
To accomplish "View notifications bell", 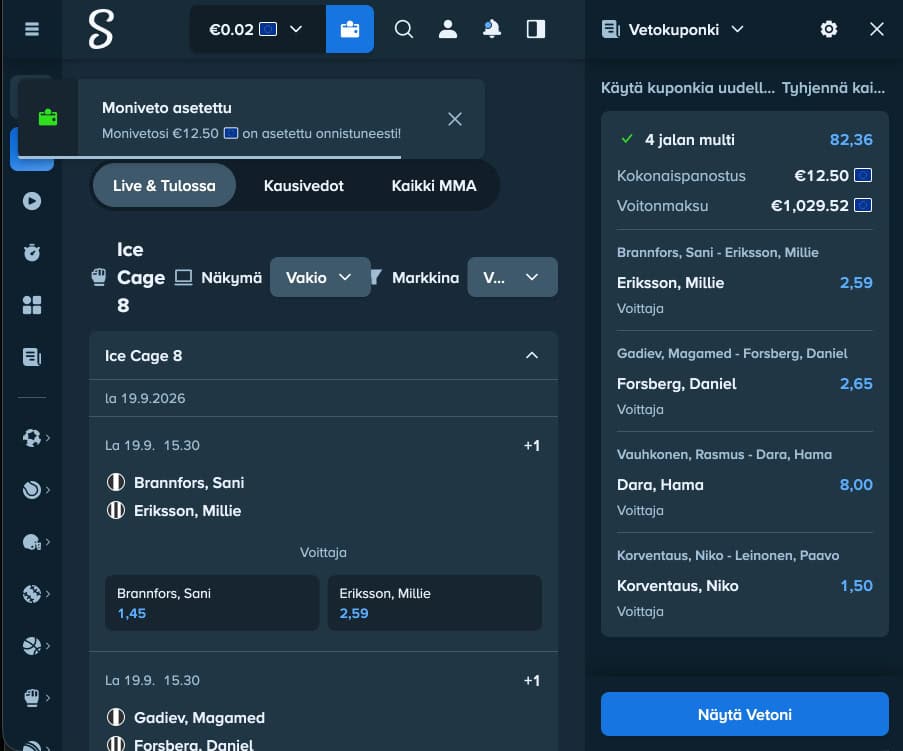I will (491, 29).
